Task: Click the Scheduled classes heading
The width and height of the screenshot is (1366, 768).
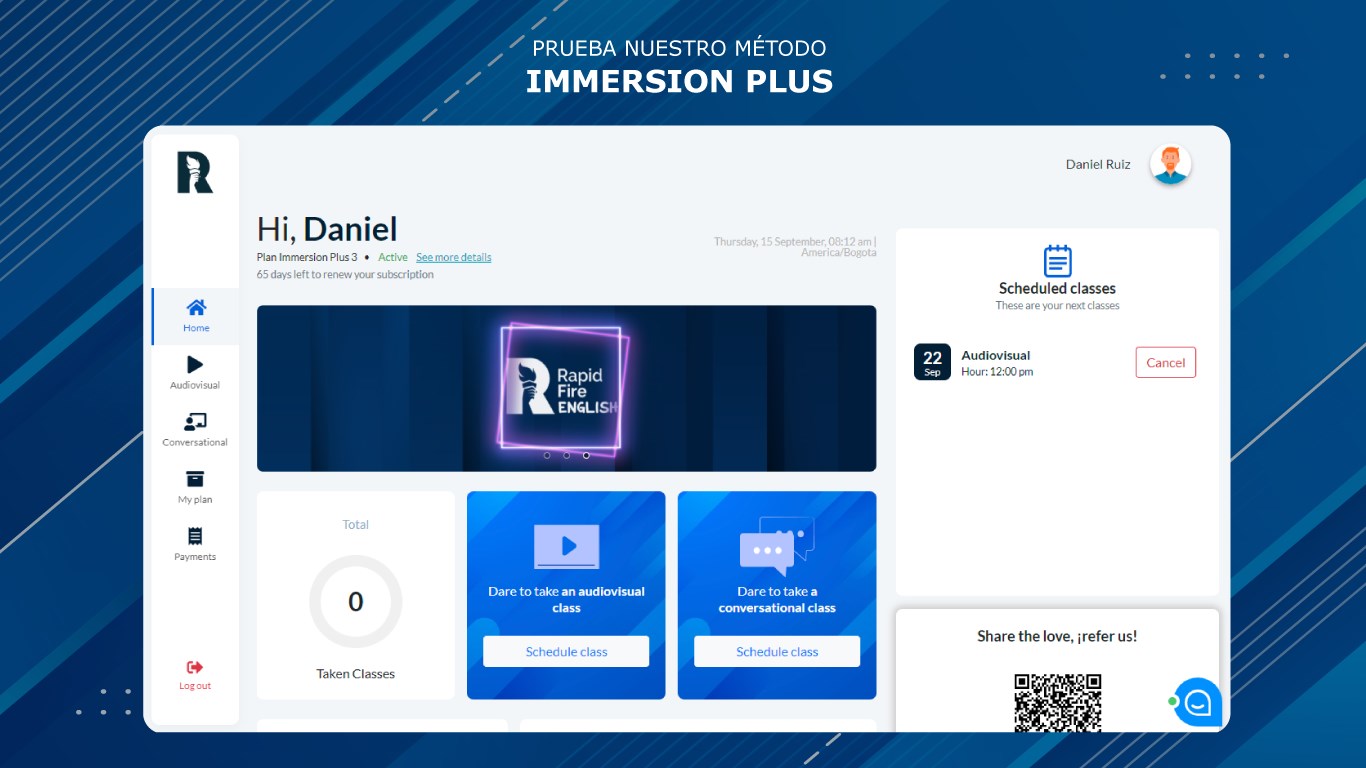Action: (1057, 288)
